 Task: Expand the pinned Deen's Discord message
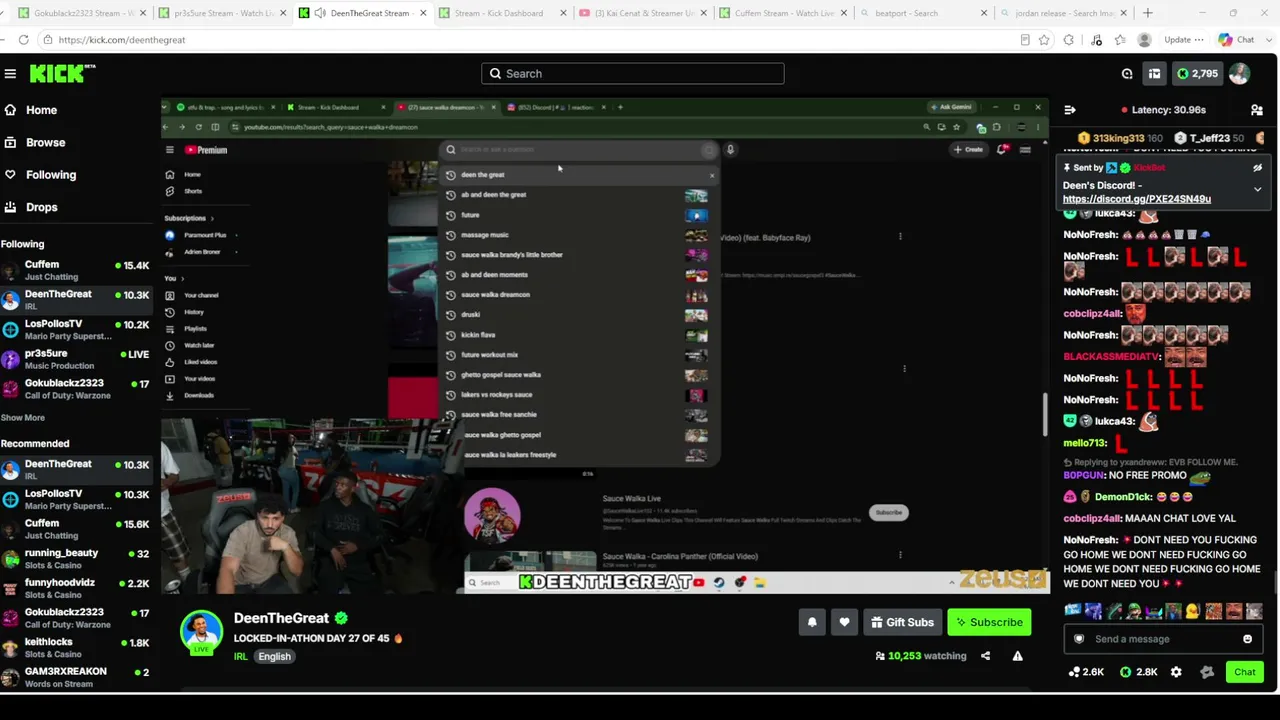1257,189
